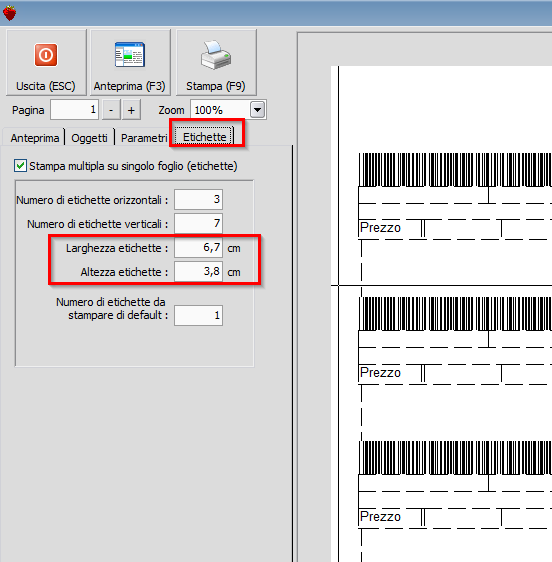Switch to the Anteprima tab
The width and height of the screenshot is (552, 562).
35,138
